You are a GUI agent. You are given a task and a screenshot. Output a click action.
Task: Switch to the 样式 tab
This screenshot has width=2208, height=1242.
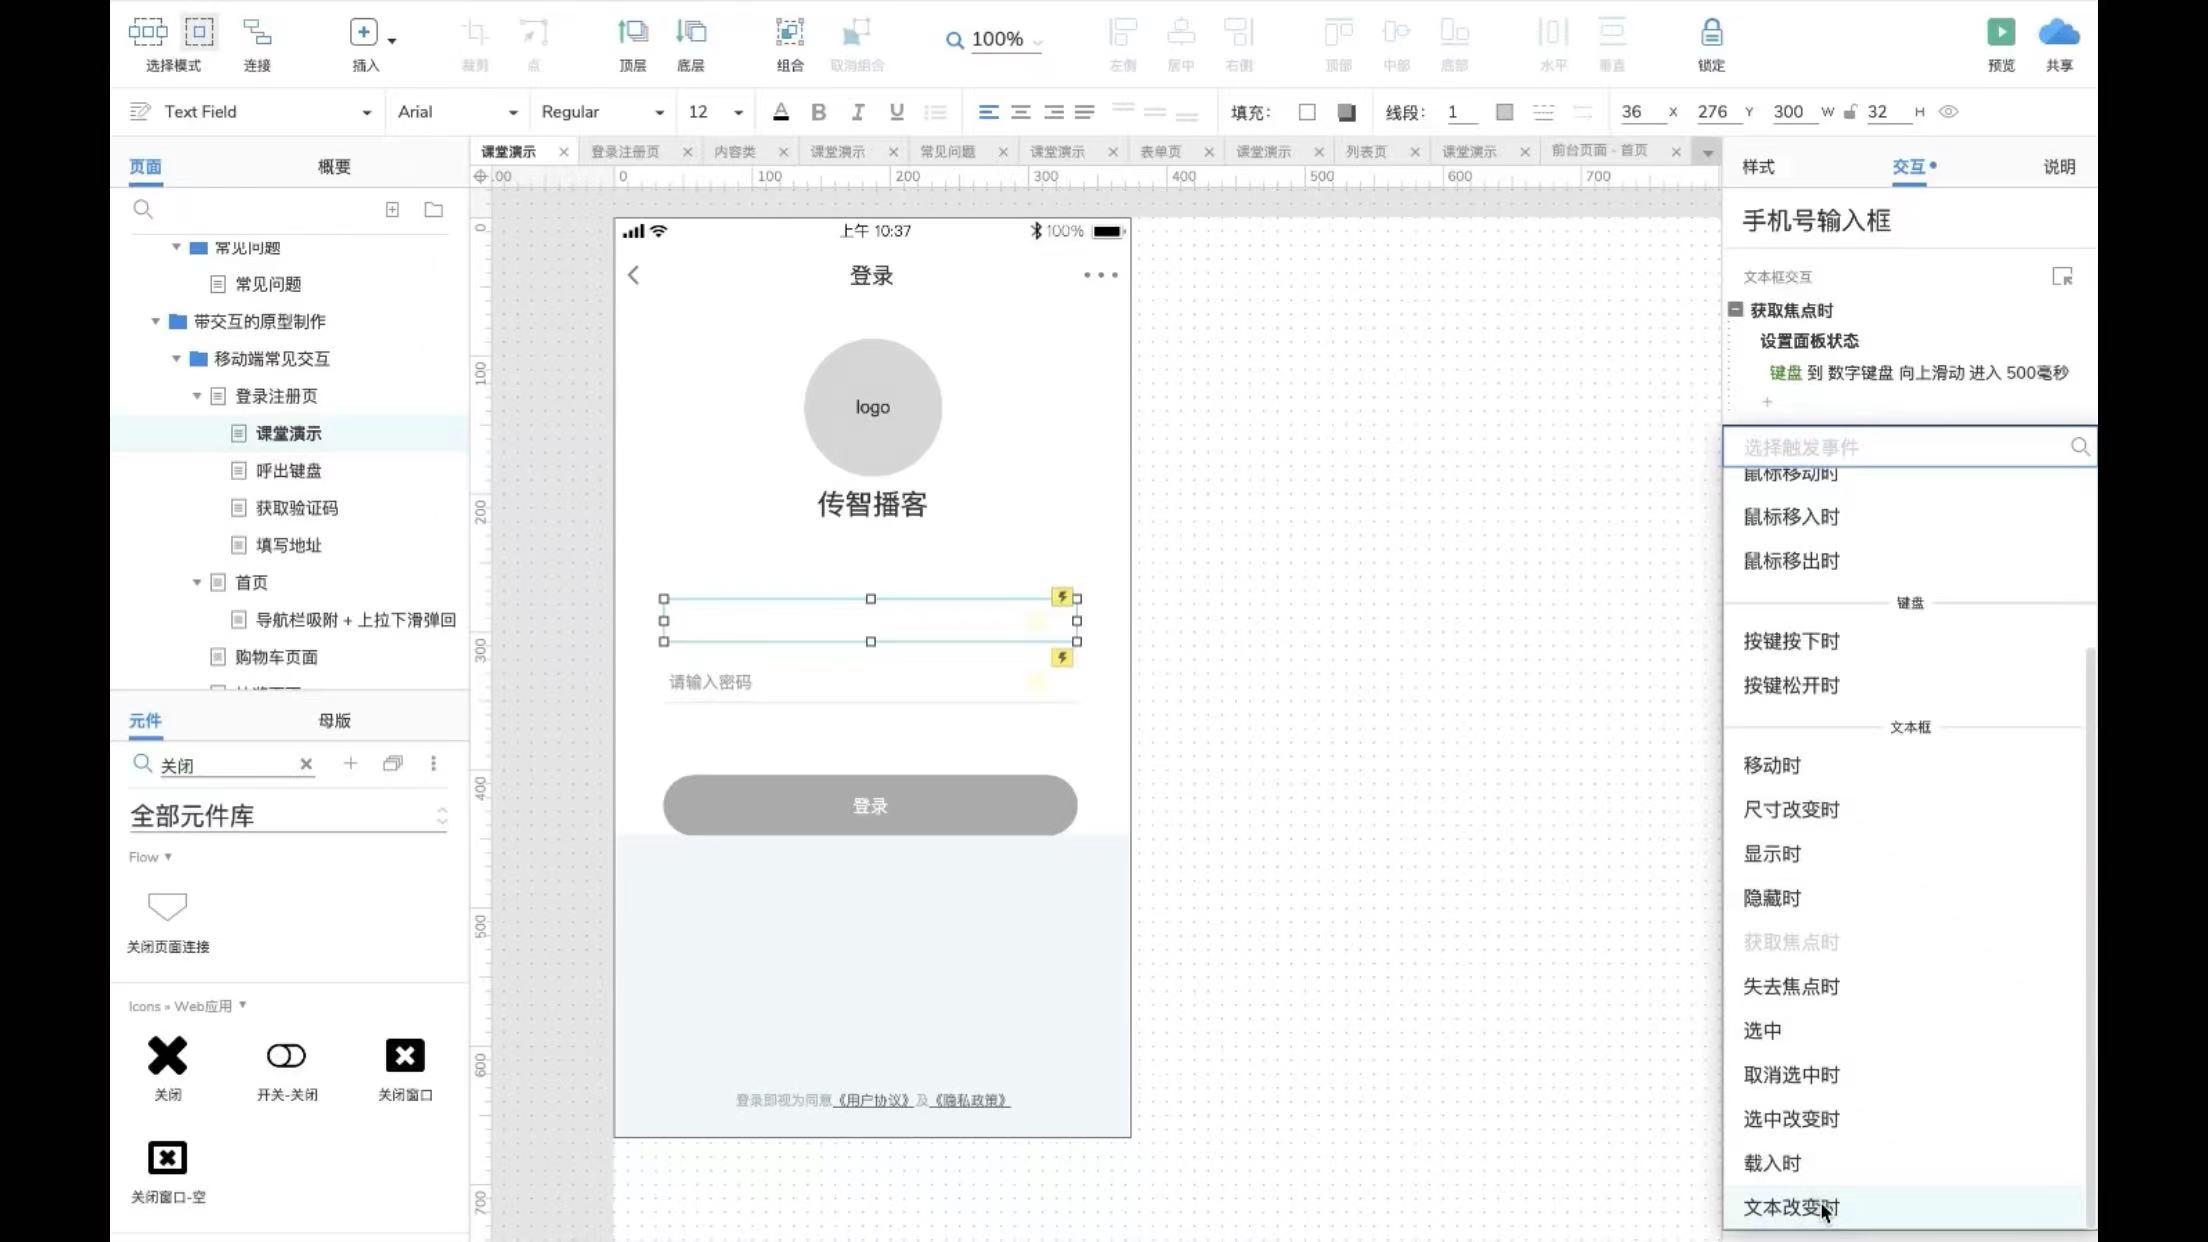(1758, 167)
